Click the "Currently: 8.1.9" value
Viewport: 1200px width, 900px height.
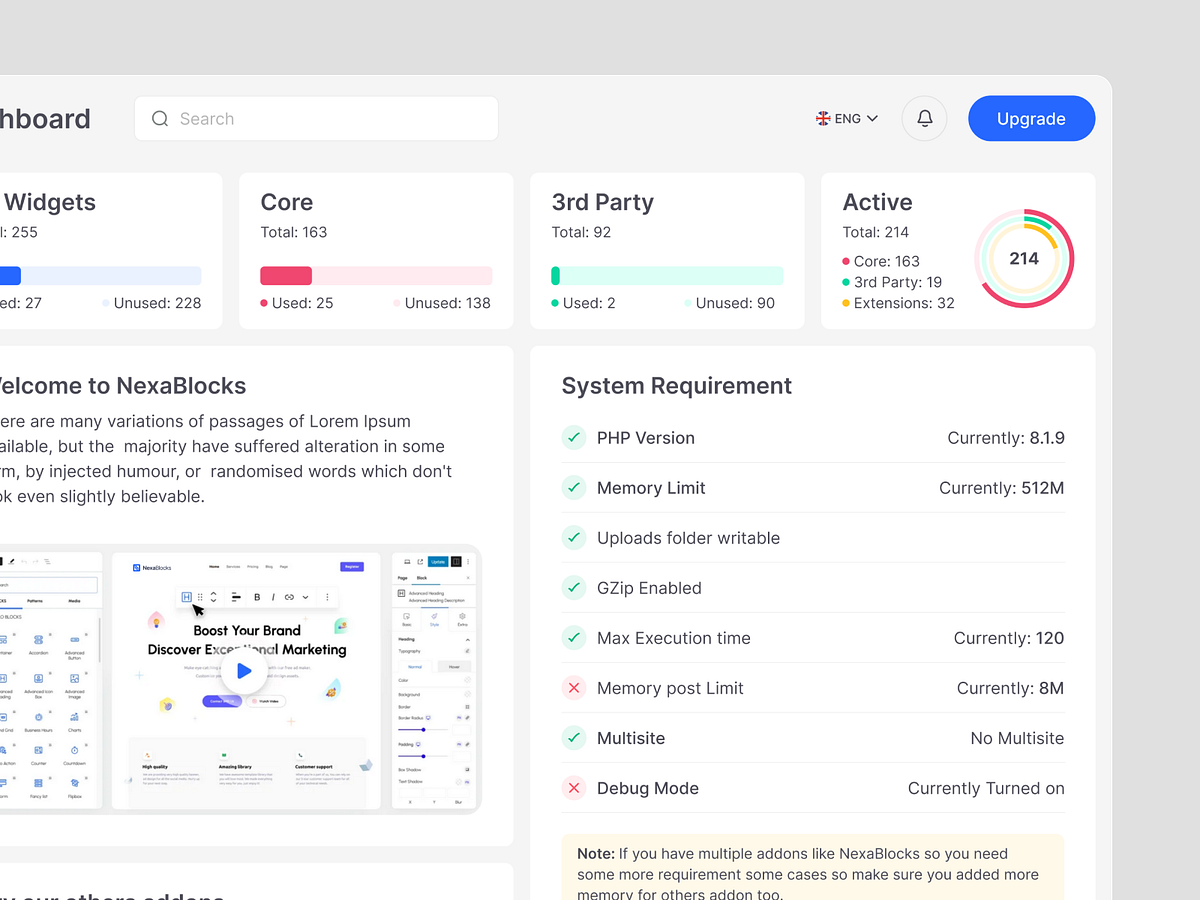(x=1006, y=438)
